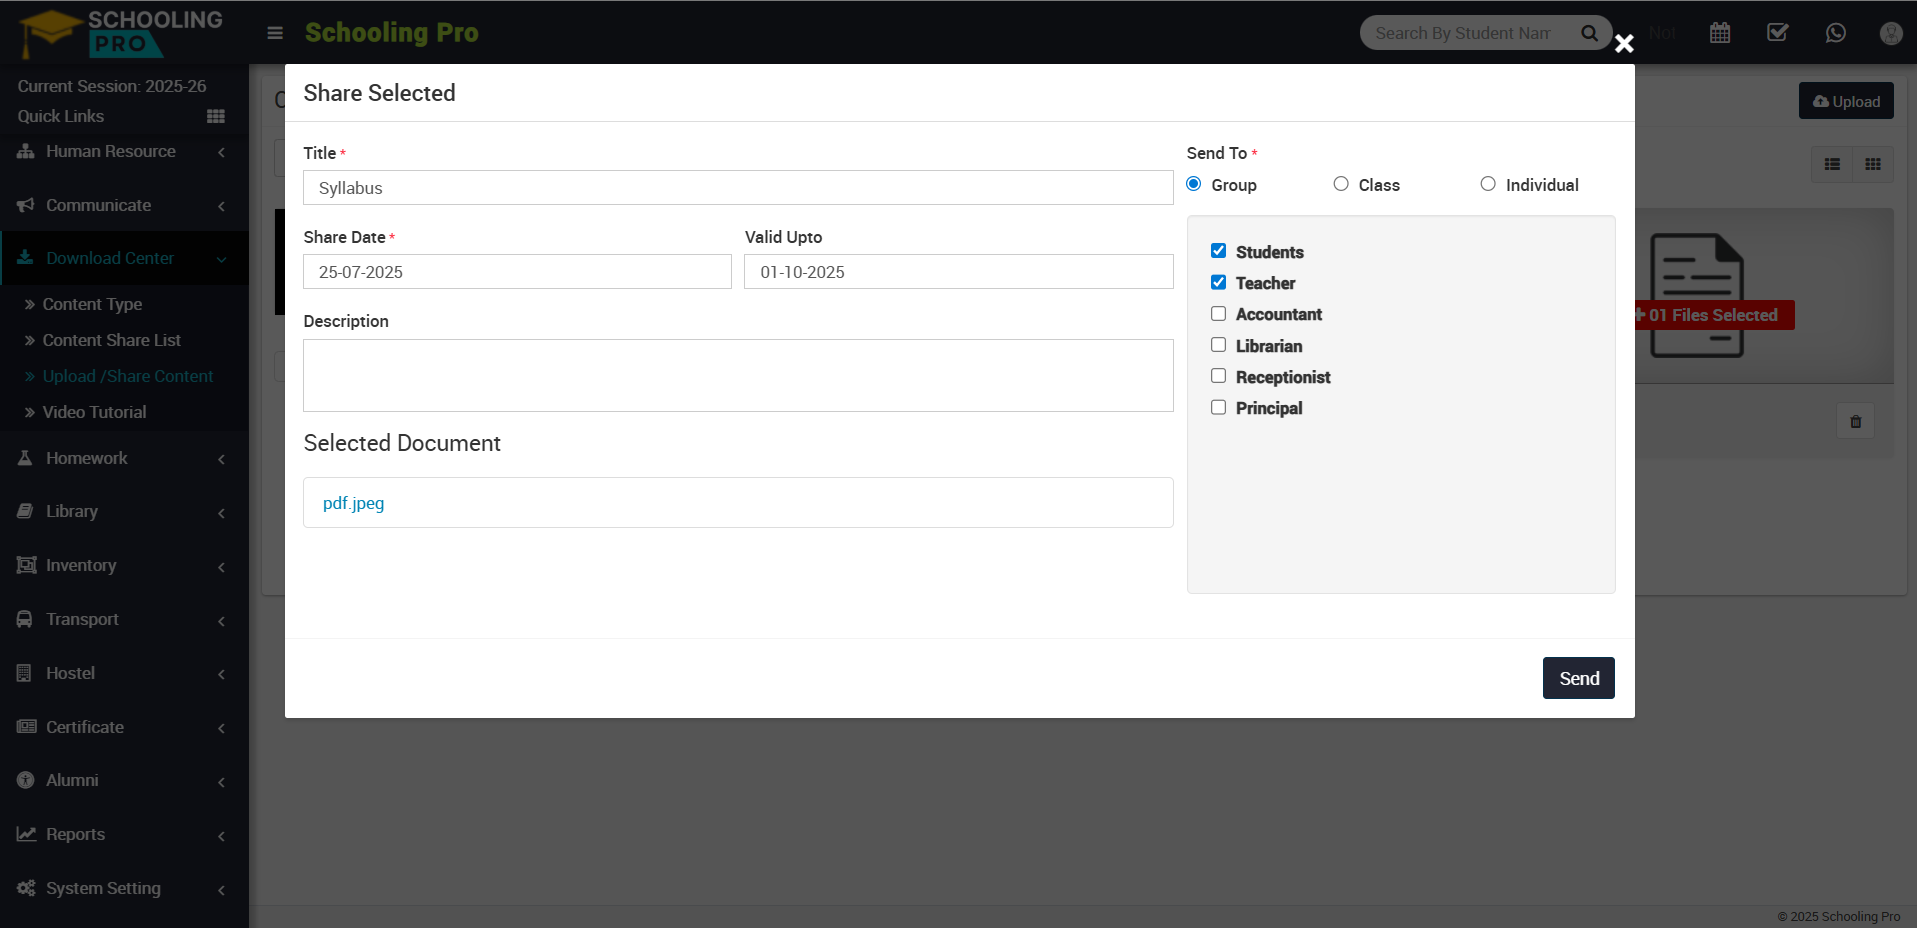1917x928 pixels.
Task: Click the Transport bus icon
Action: (25, 619)
